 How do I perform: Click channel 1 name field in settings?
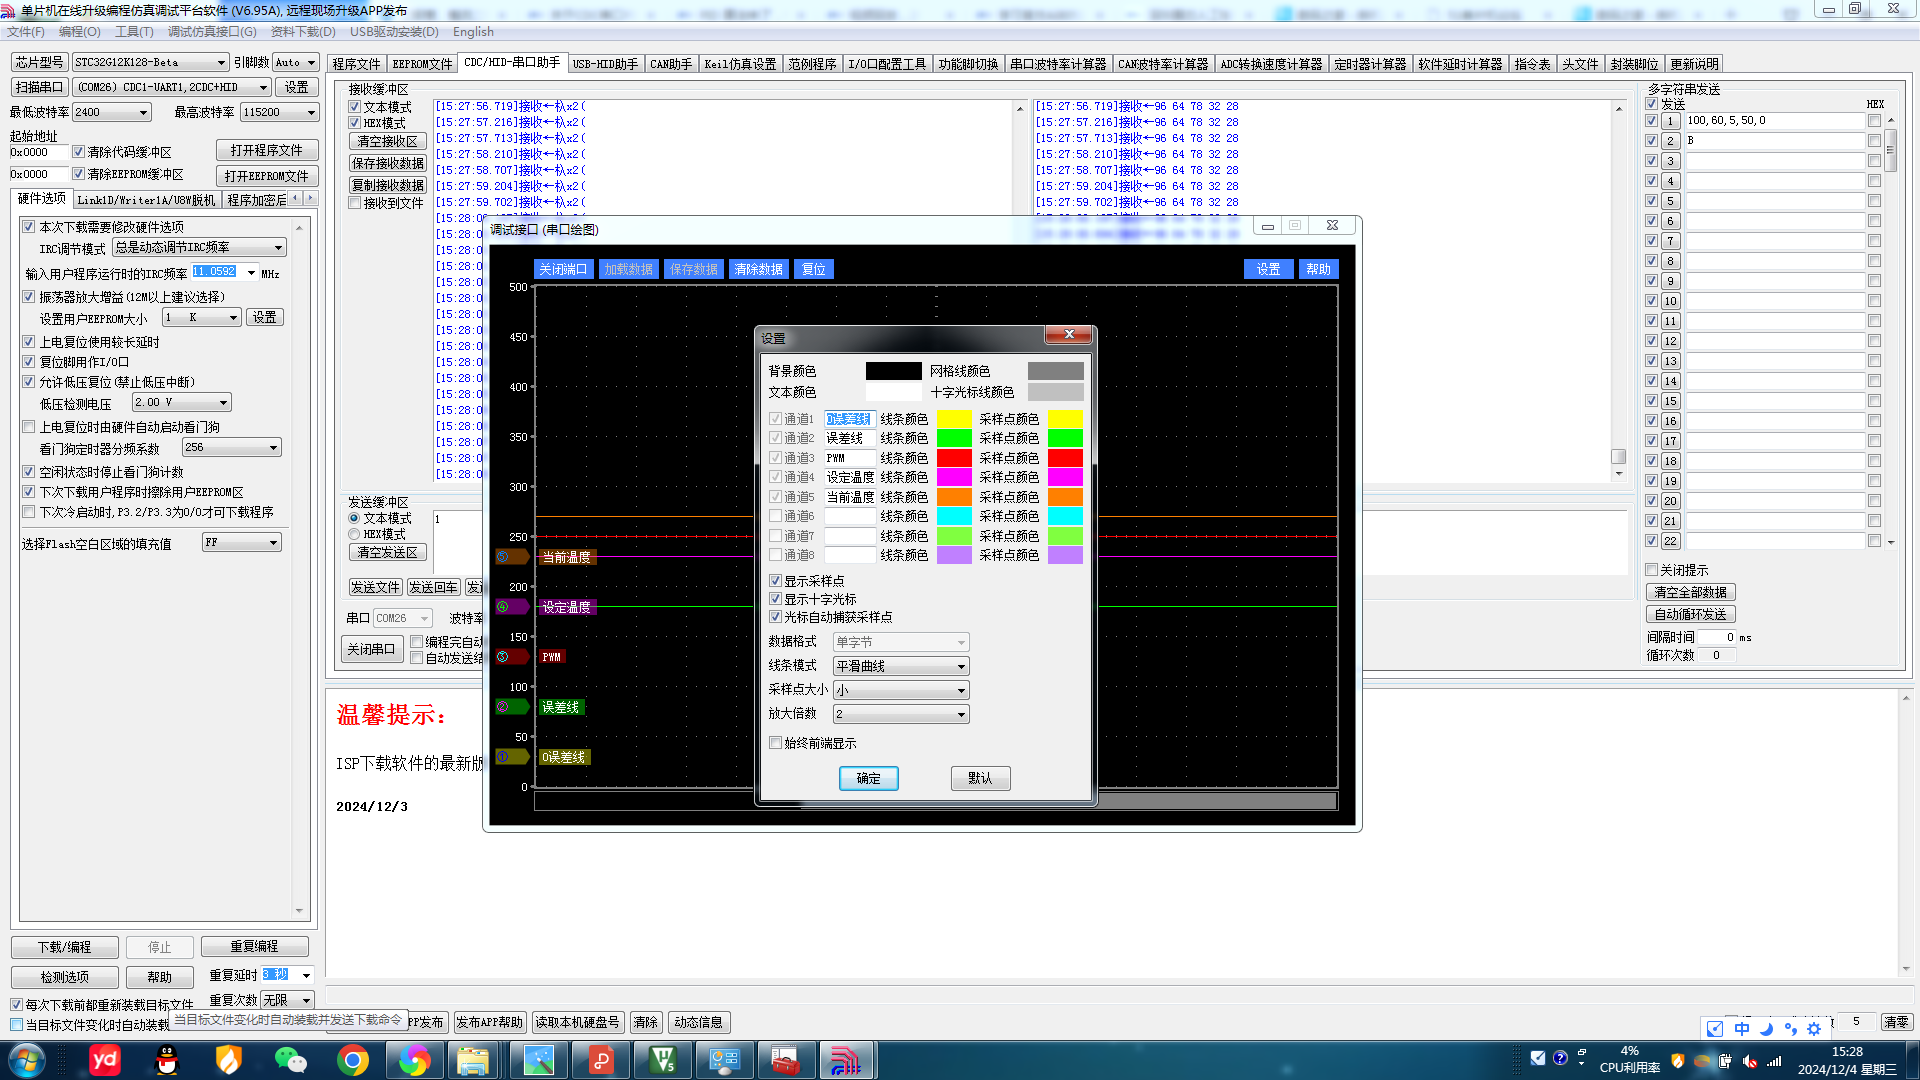click(850, 419)
